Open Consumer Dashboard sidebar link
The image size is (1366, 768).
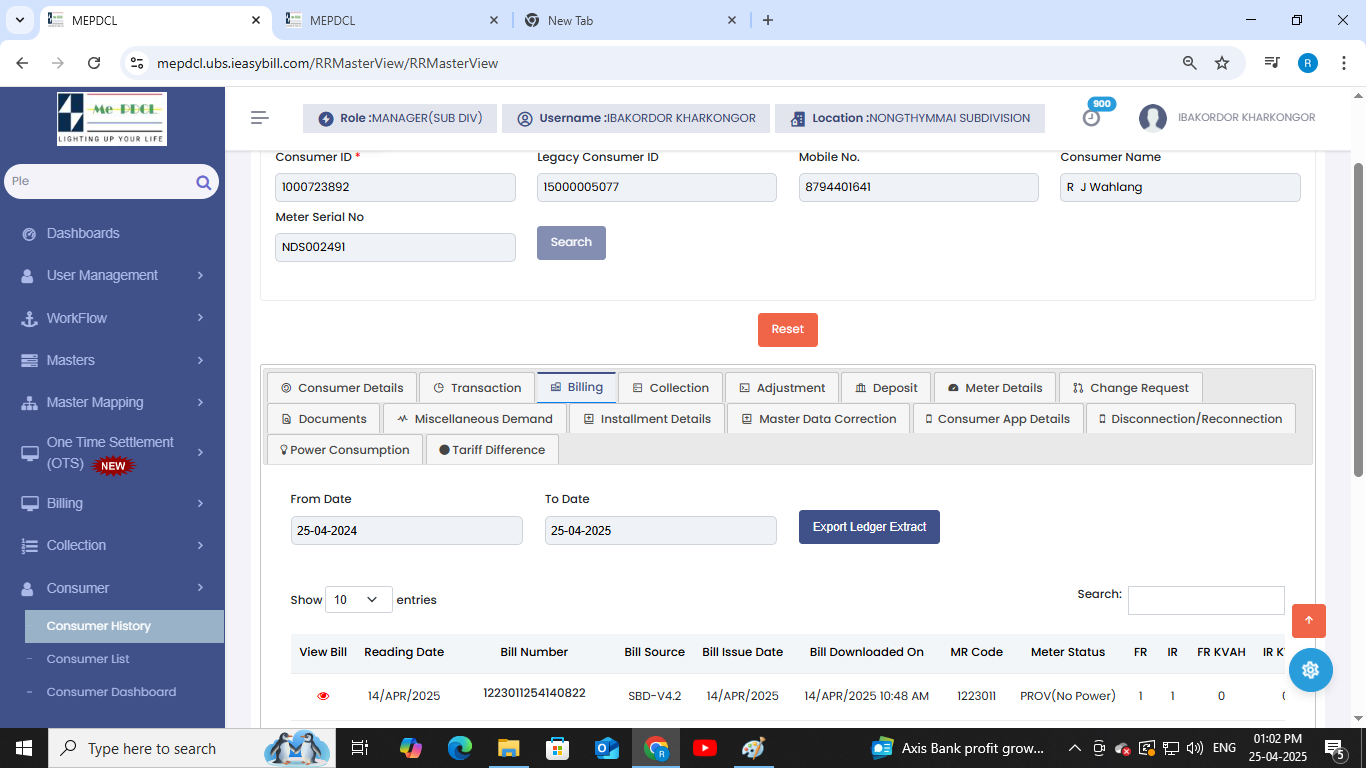pos(111,692)
